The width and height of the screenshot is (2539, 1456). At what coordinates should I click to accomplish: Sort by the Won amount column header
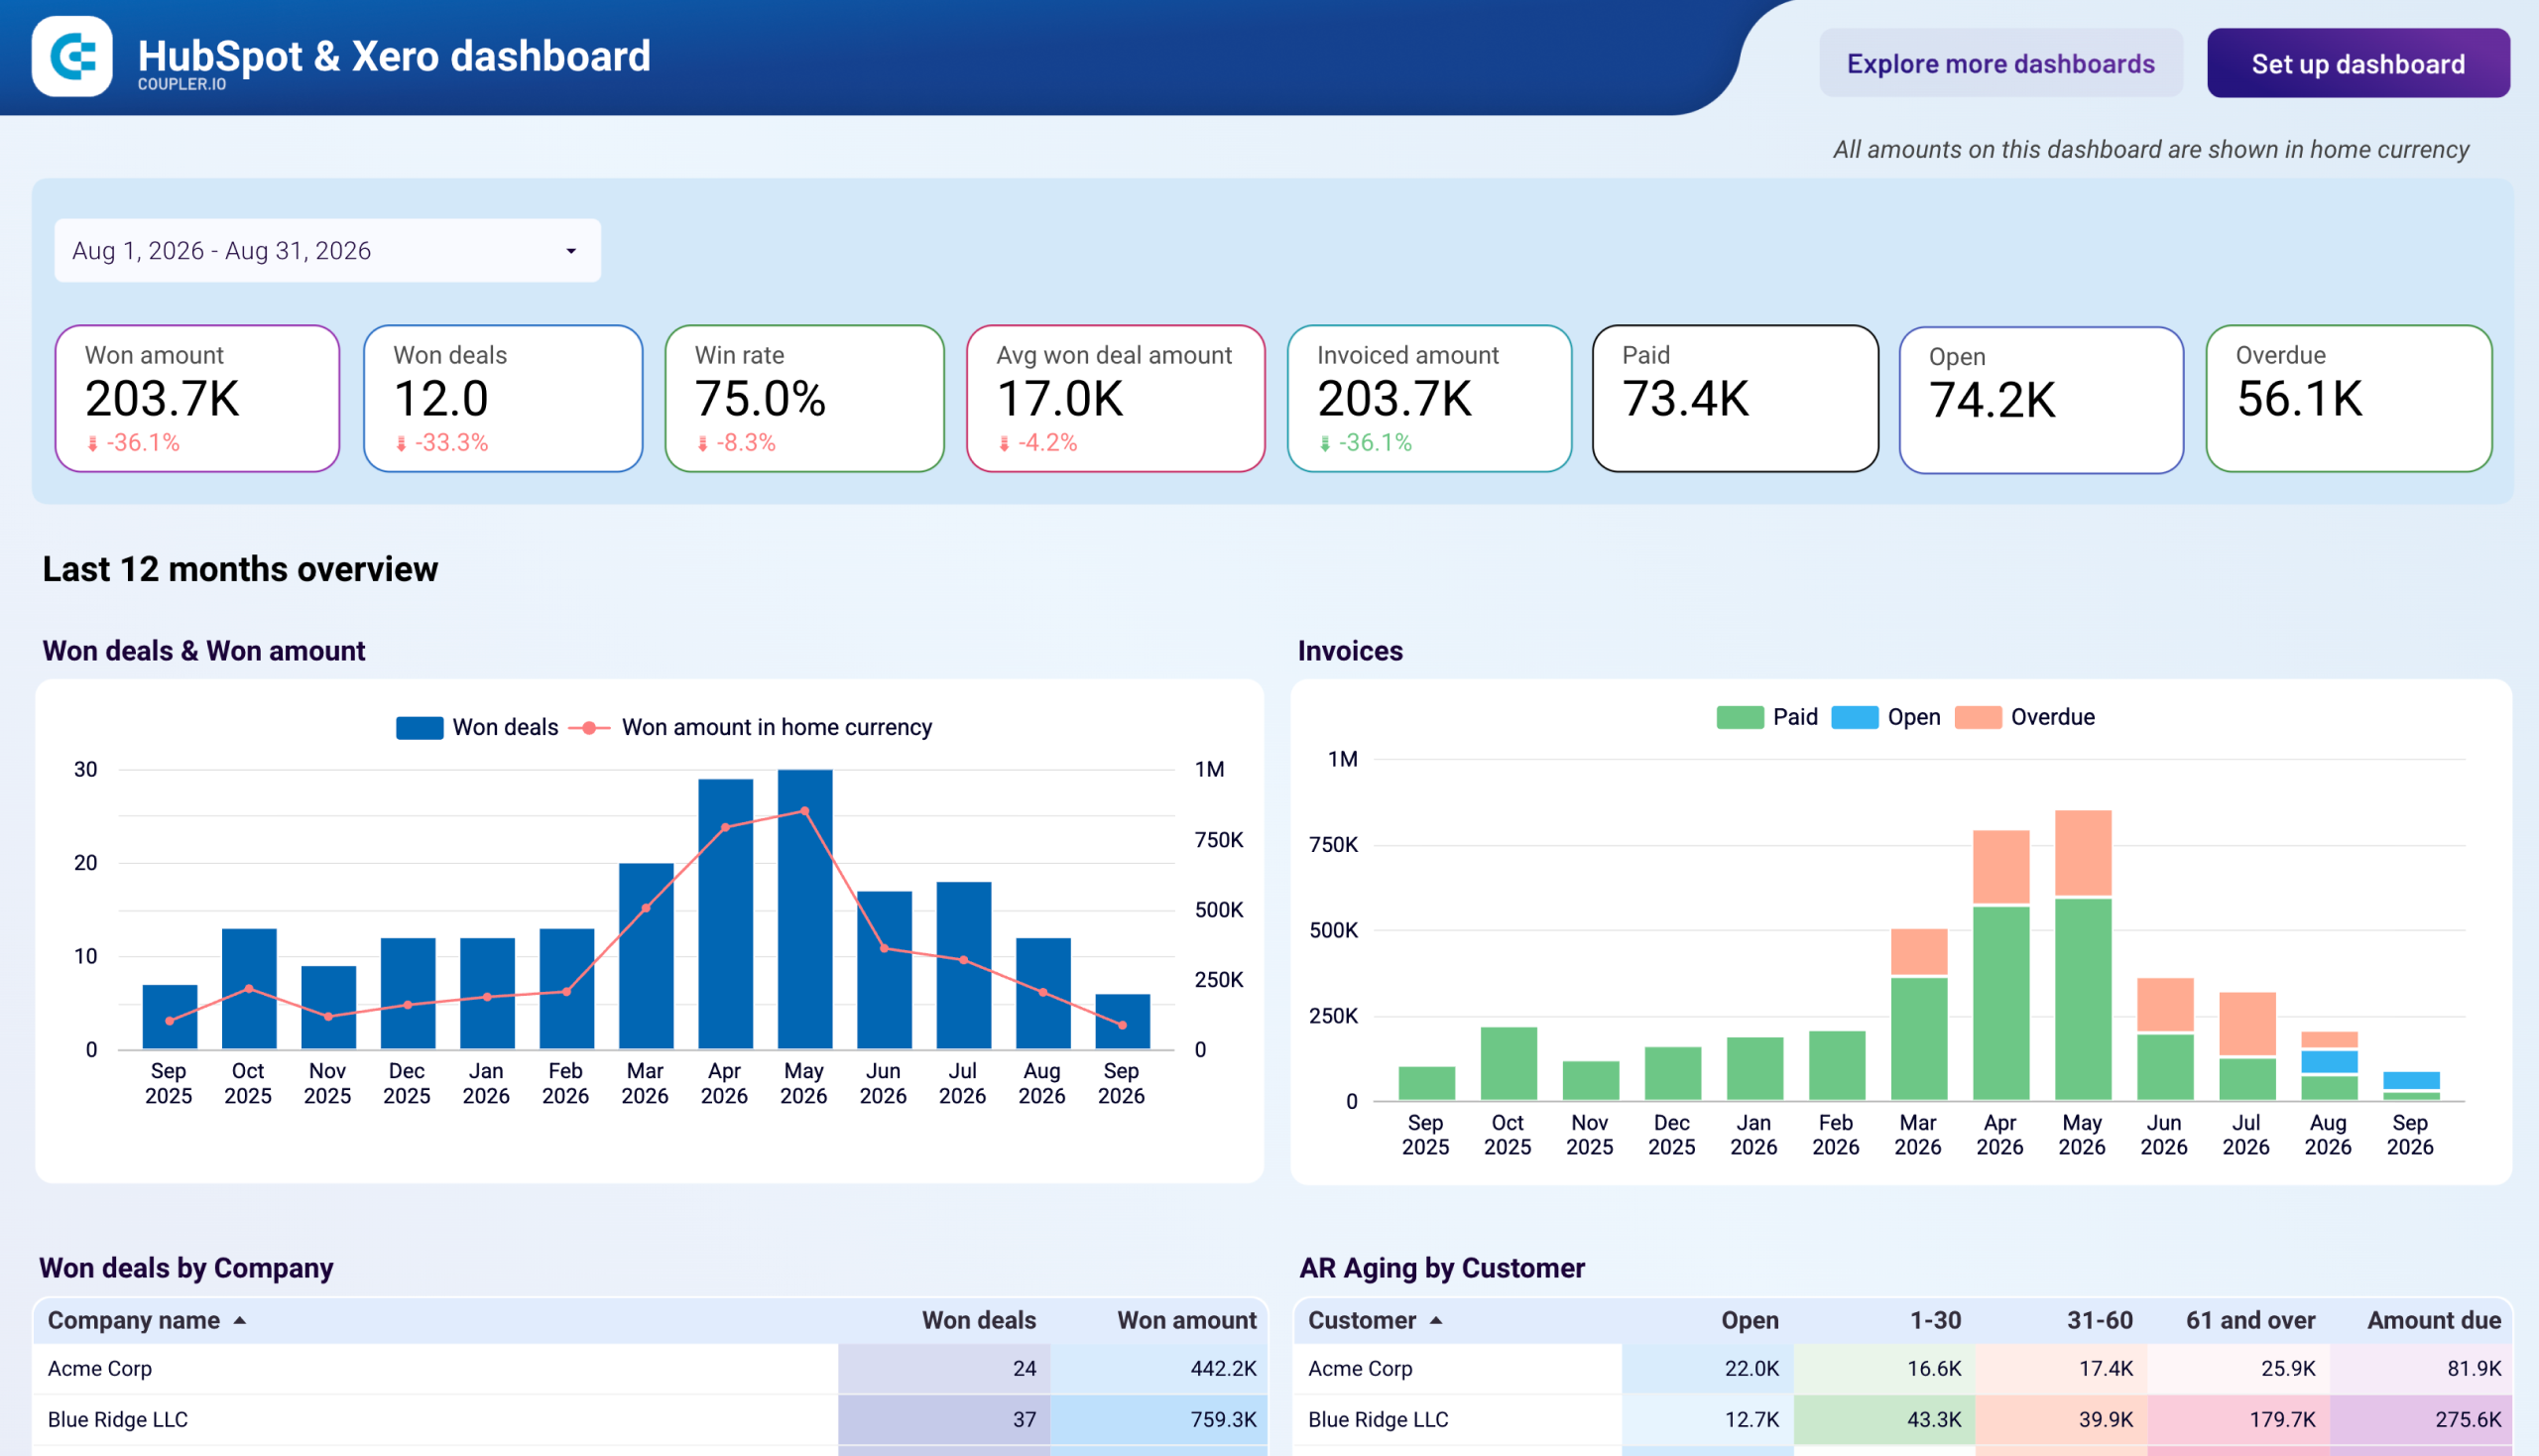(x=1186, y=1320)
